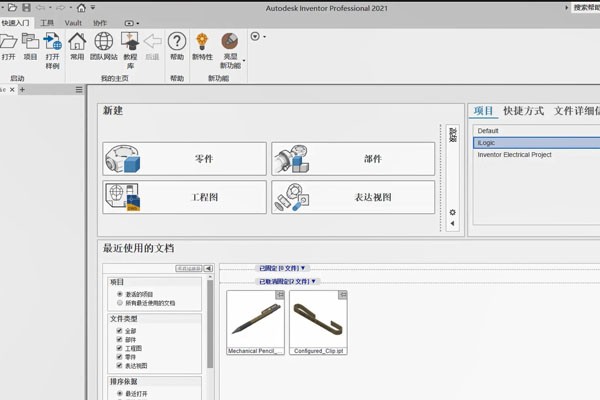The width and height of the screenshot is (600, 400).
Task: Open the Mechanical Pencil thumbnail
Action: click(255, 322)
